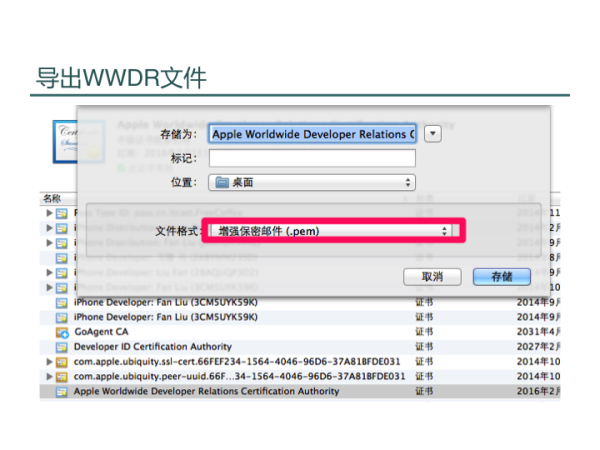The image size is (600, 450).
Task: Click the Developer ID Certification Authority icon
Action: (x=61, y=347)
